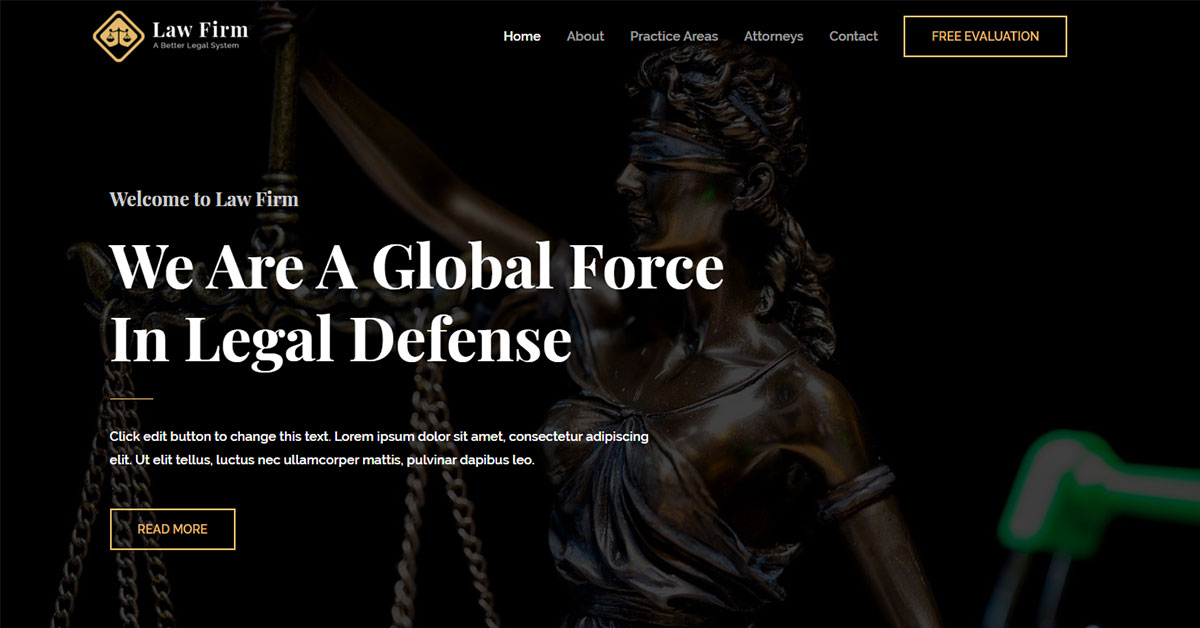Open the Contact page link
The width and height of the screenshot is (1200, 628).
point(853,36)
